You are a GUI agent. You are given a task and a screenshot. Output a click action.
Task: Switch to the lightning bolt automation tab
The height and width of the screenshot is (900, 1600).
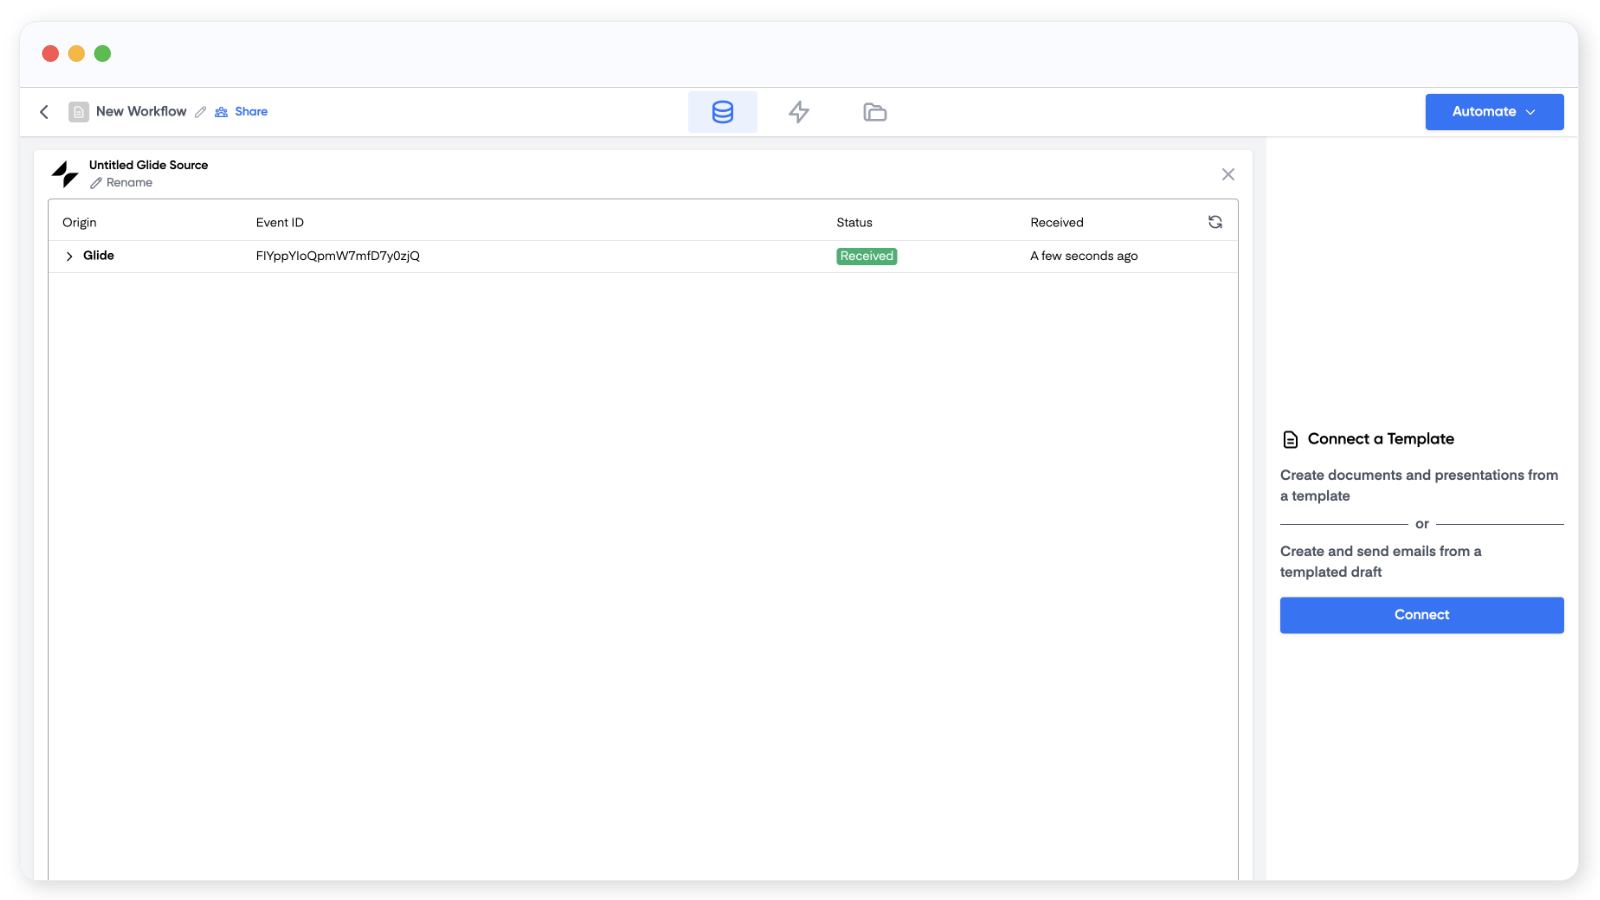[798, 112]
